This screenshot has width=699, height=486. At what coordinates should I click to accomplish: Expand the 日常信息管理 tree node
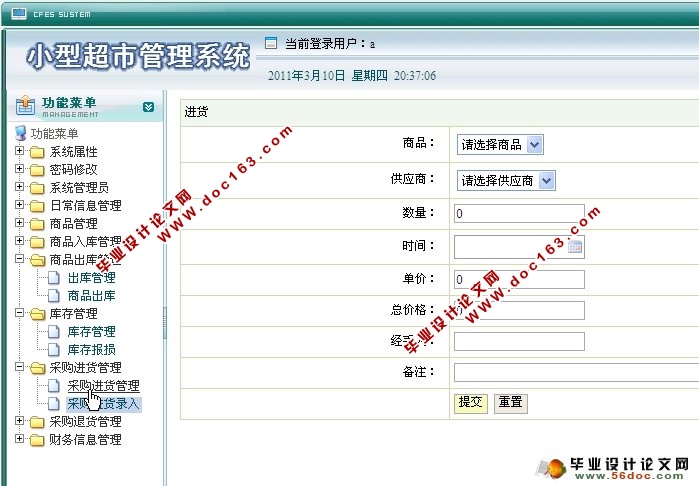pyautogui.click(x=19, y=205)
